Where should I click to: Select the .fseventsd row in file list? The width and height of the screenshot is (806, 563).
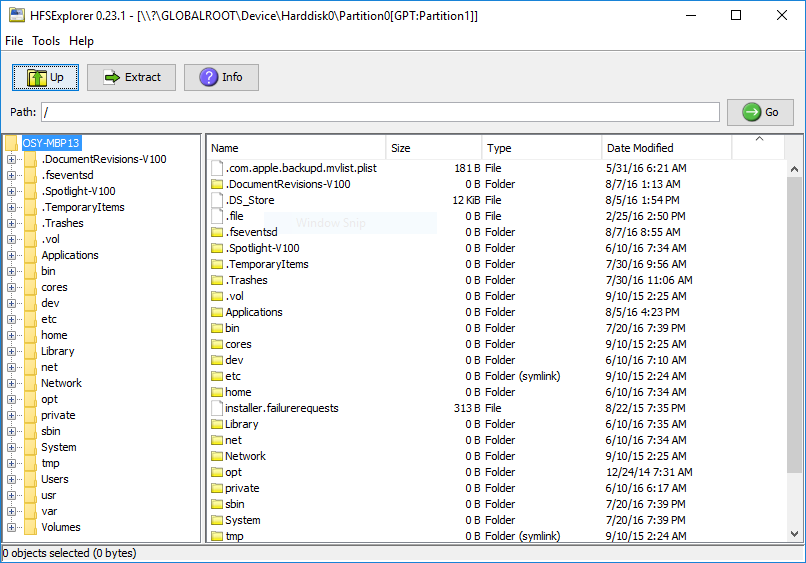click(497, 232)
